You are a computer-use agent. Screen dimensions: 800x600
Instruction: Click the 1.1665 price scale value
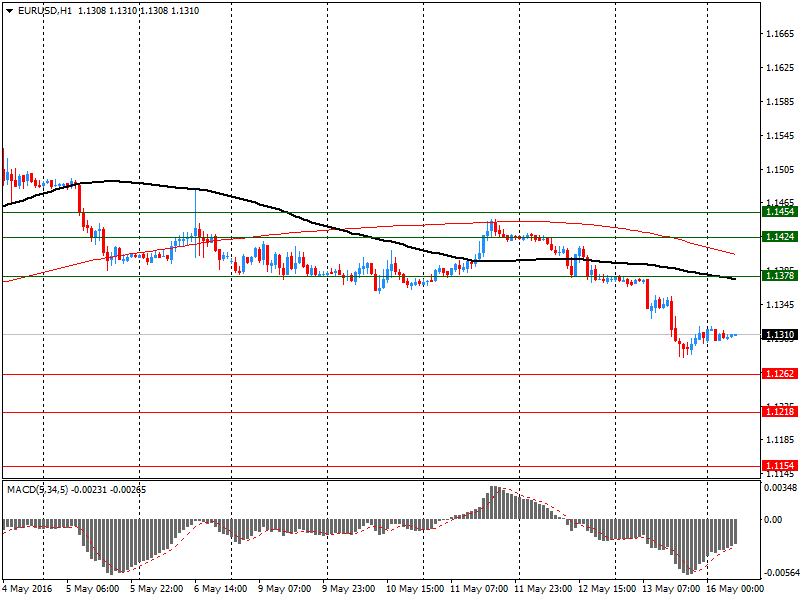coord(780,34)
